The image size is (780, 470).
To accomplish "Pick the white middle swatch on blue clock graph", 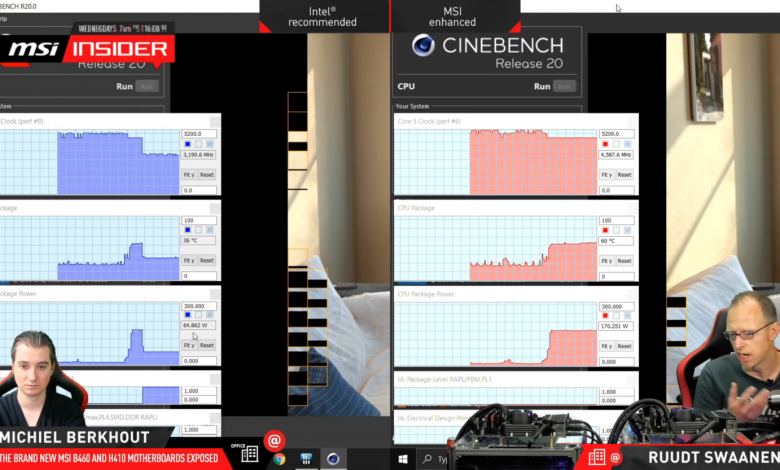I will coord(198,144).
